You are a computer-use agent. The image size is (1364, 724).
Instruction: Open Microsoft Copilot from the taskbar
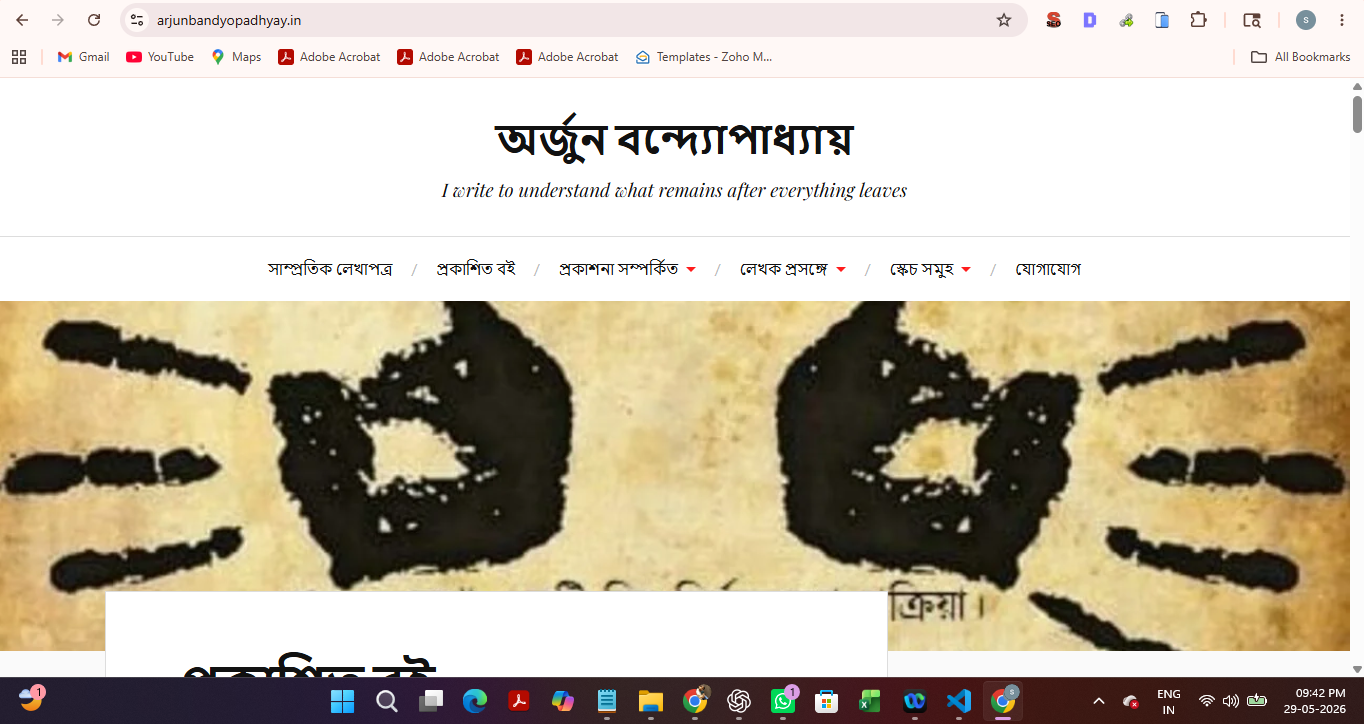pyautogui.click(x=563, y=701)
